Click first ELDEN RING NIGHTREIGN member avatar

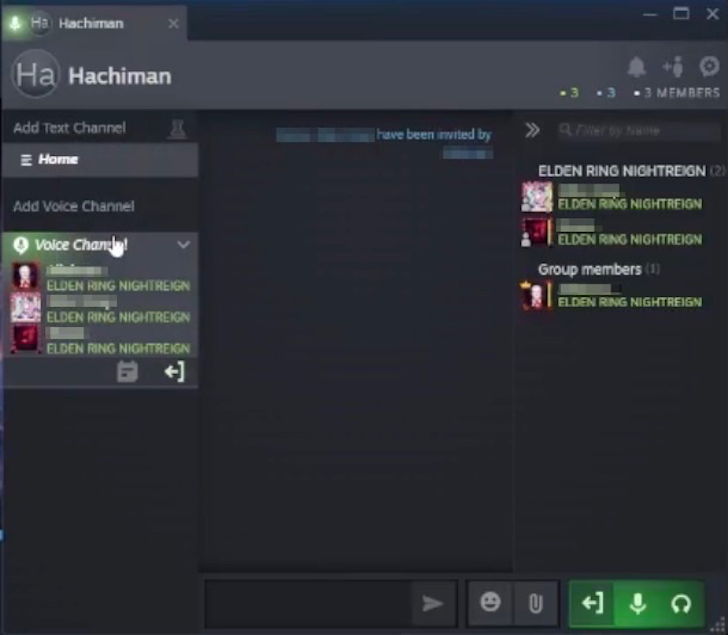[x=537, y=197]
